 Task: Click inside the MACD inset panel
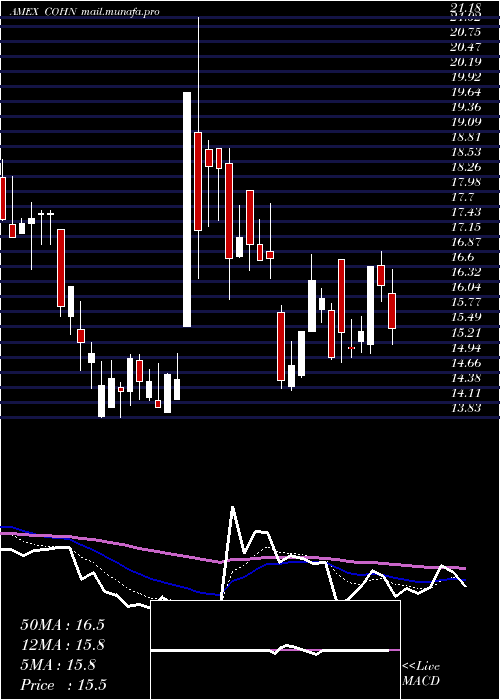click(x=275, y=650)
